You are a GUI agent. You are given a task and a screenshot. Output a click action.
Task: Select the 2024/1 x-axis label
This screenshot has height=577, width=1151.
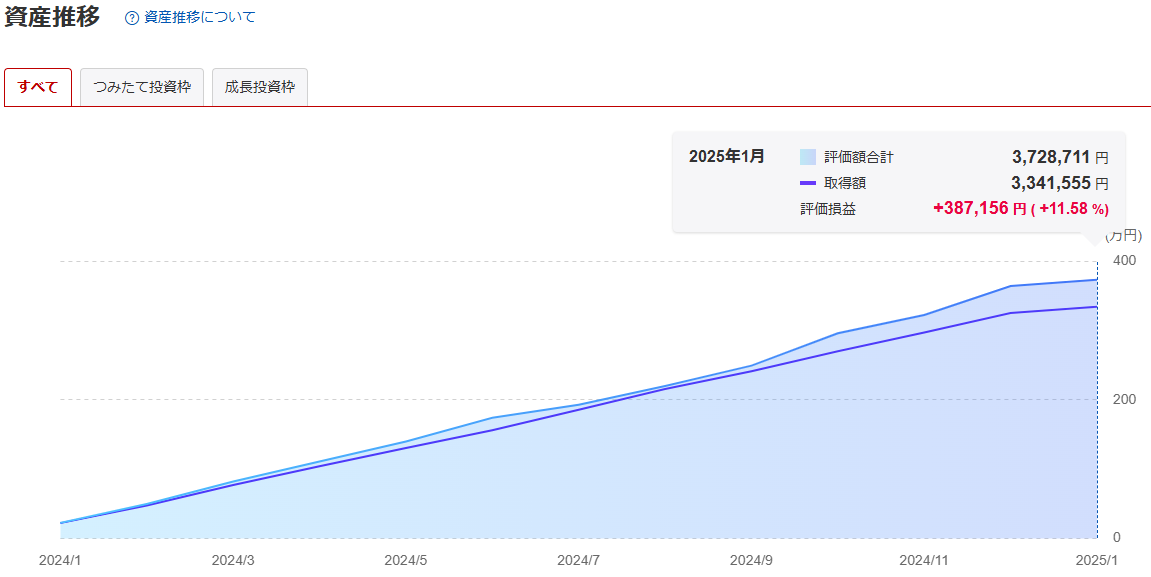tap(60, 560)
